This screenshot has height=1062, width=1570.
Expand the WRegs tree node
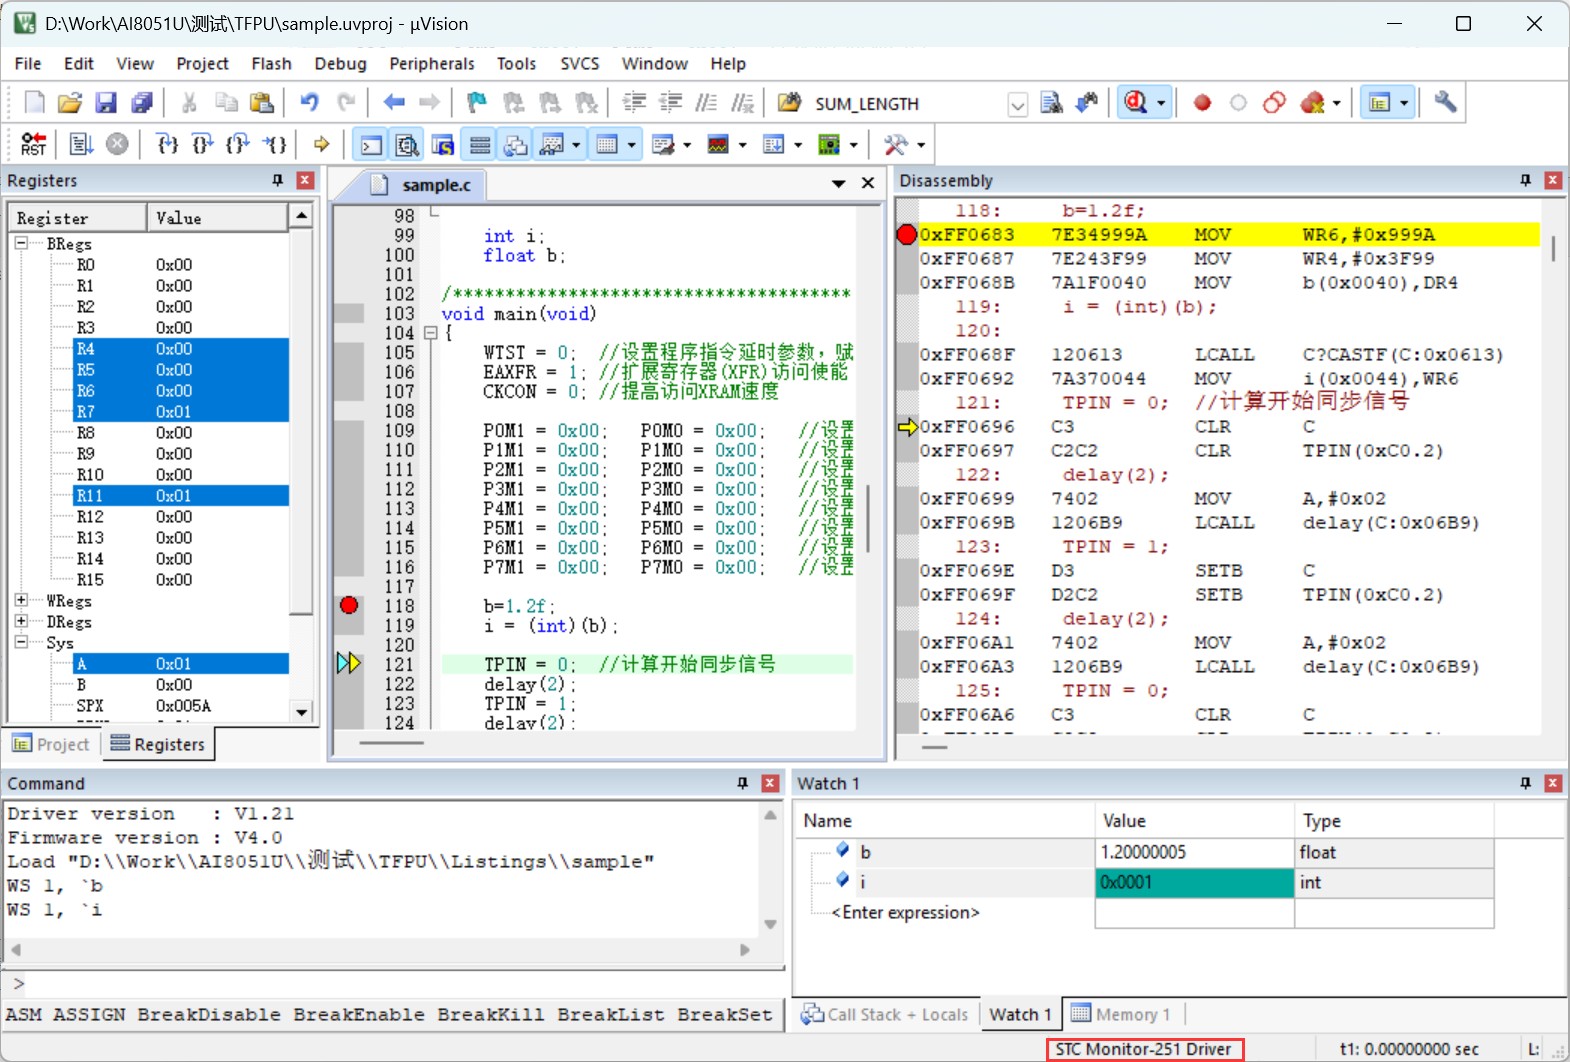tap(21, 600)
